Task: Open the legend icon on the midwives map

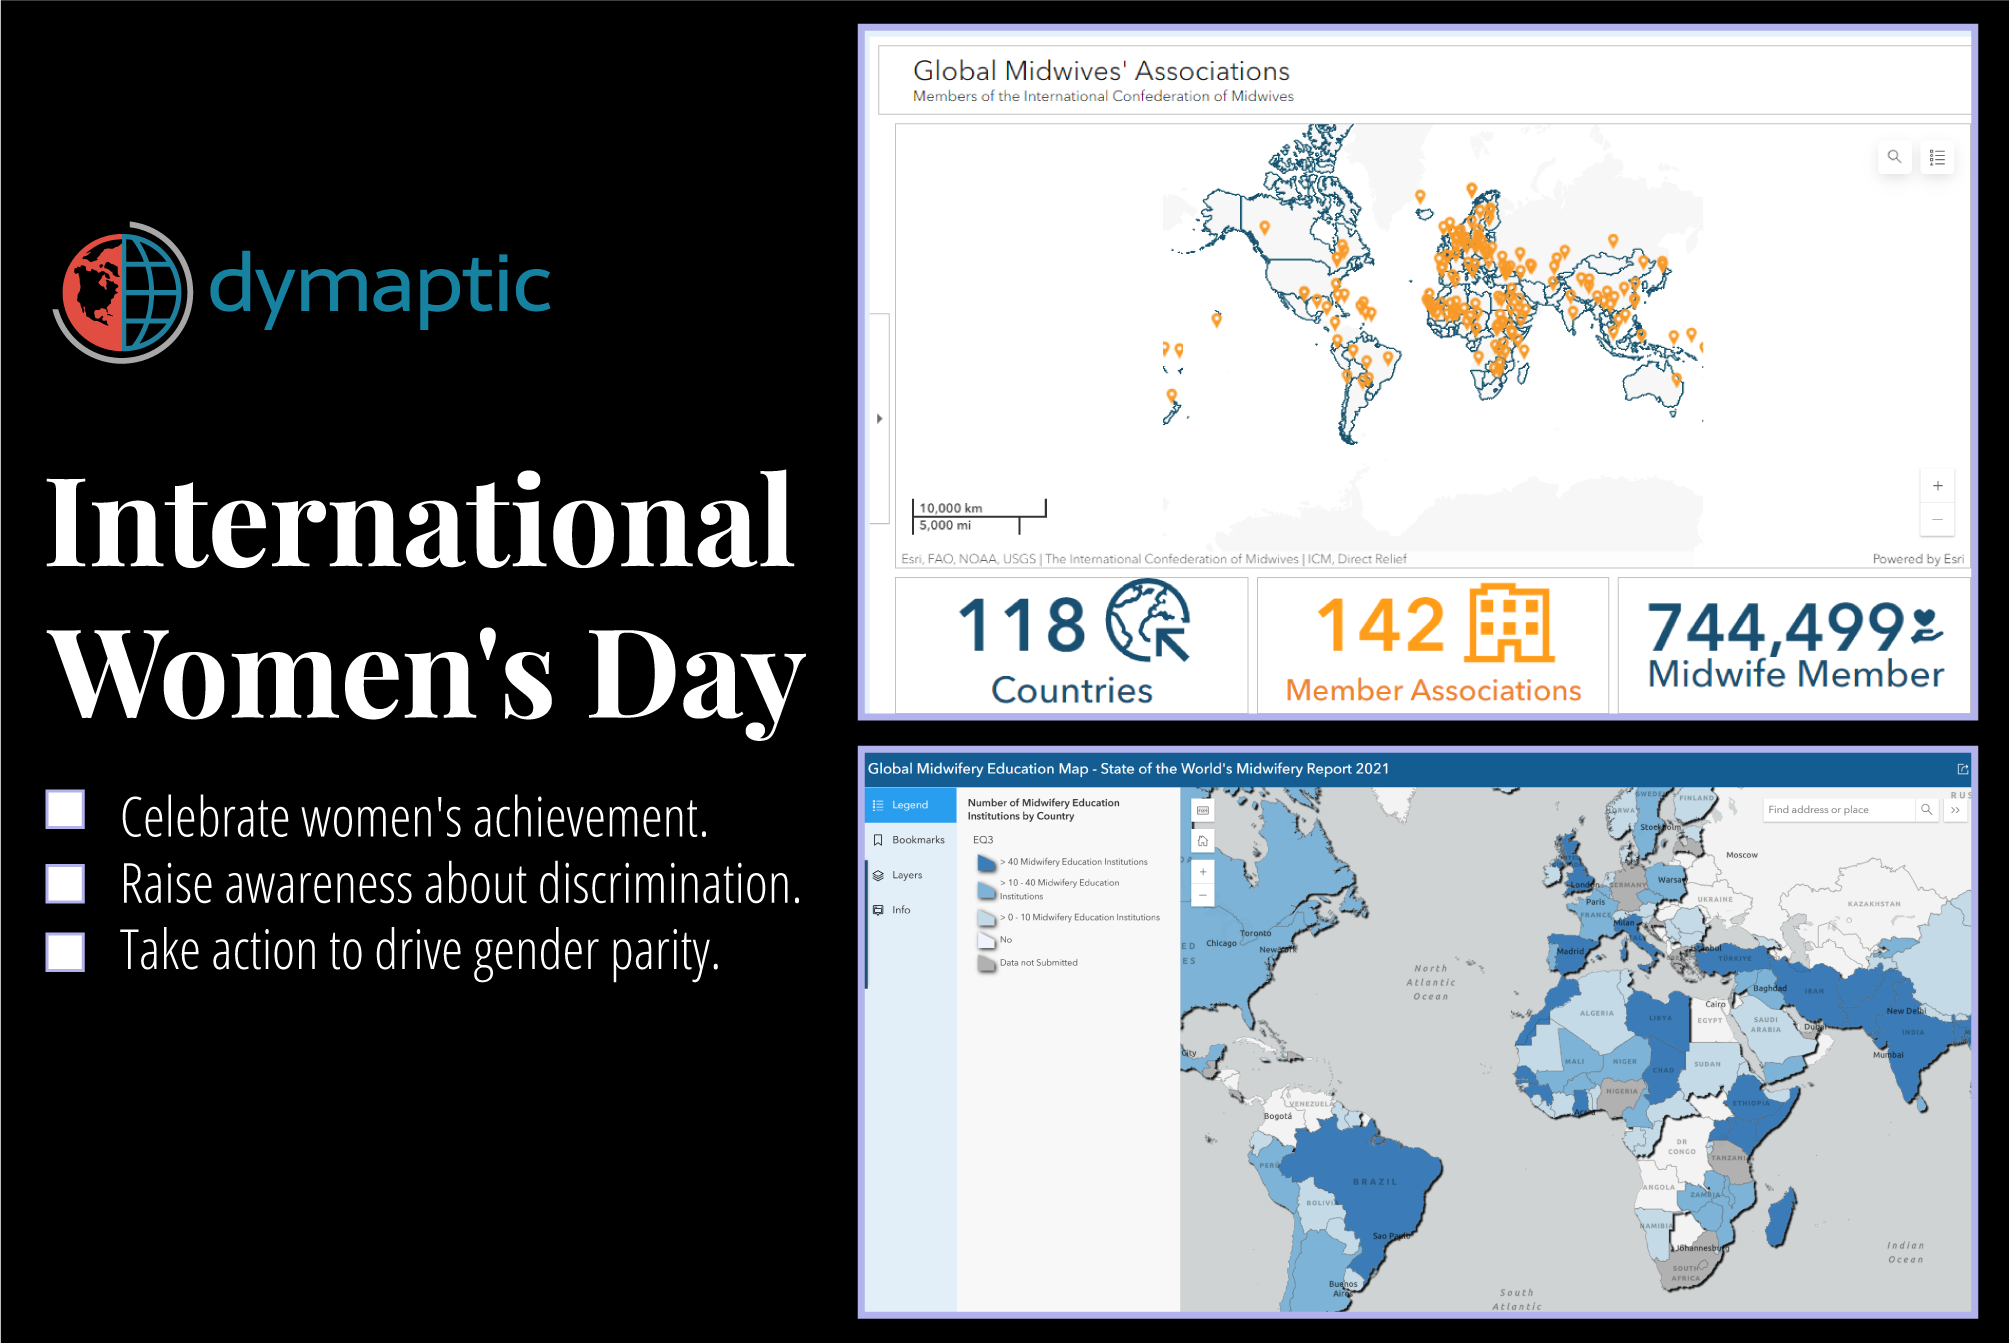Action: [x=1937, y=157]
